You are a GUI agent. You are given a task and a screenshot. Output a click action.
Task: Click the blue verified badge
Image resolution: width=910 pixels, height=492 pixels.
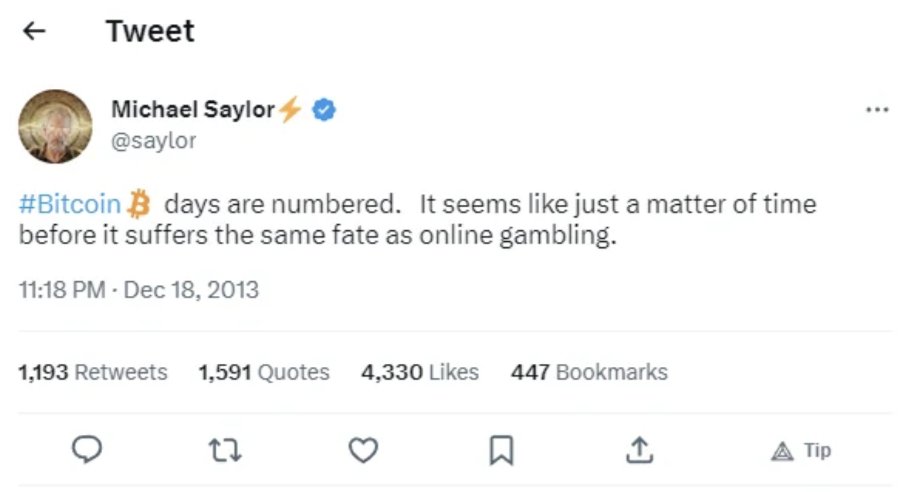click(x=324, y=110)
